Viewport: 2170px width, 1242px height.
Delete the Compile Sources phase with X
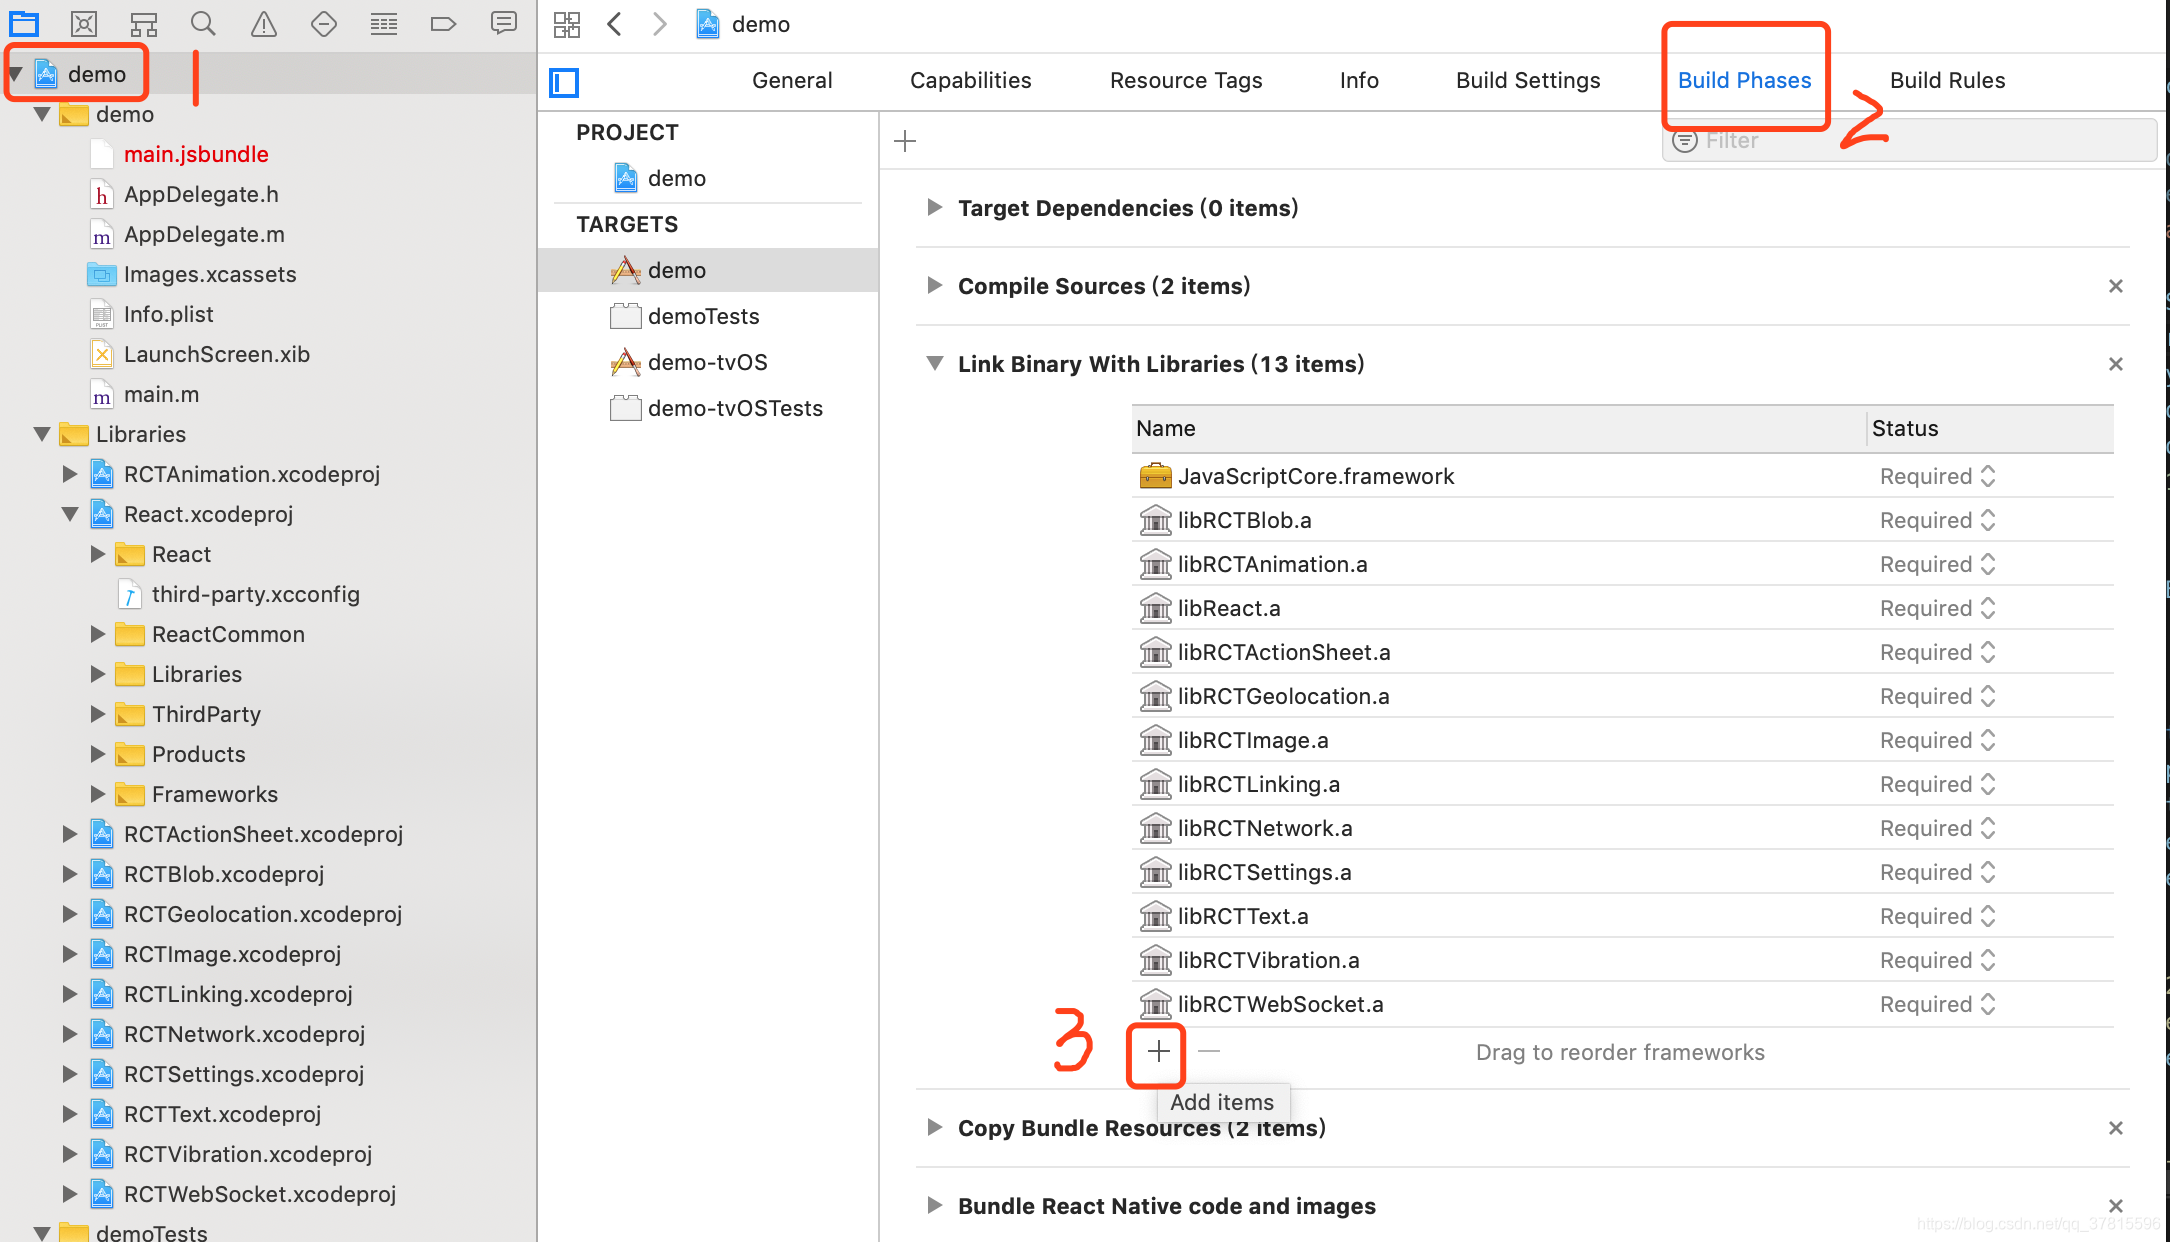2116,286
